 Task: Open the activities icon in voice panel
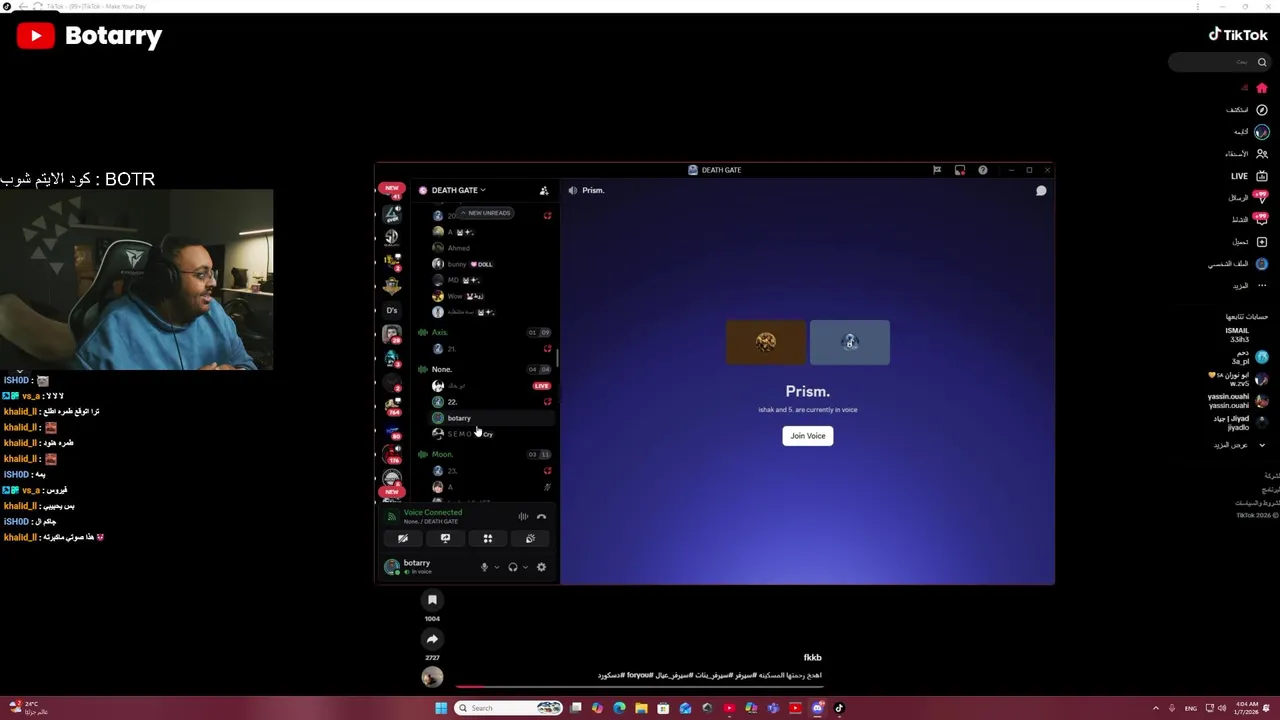tap(488, 538)
